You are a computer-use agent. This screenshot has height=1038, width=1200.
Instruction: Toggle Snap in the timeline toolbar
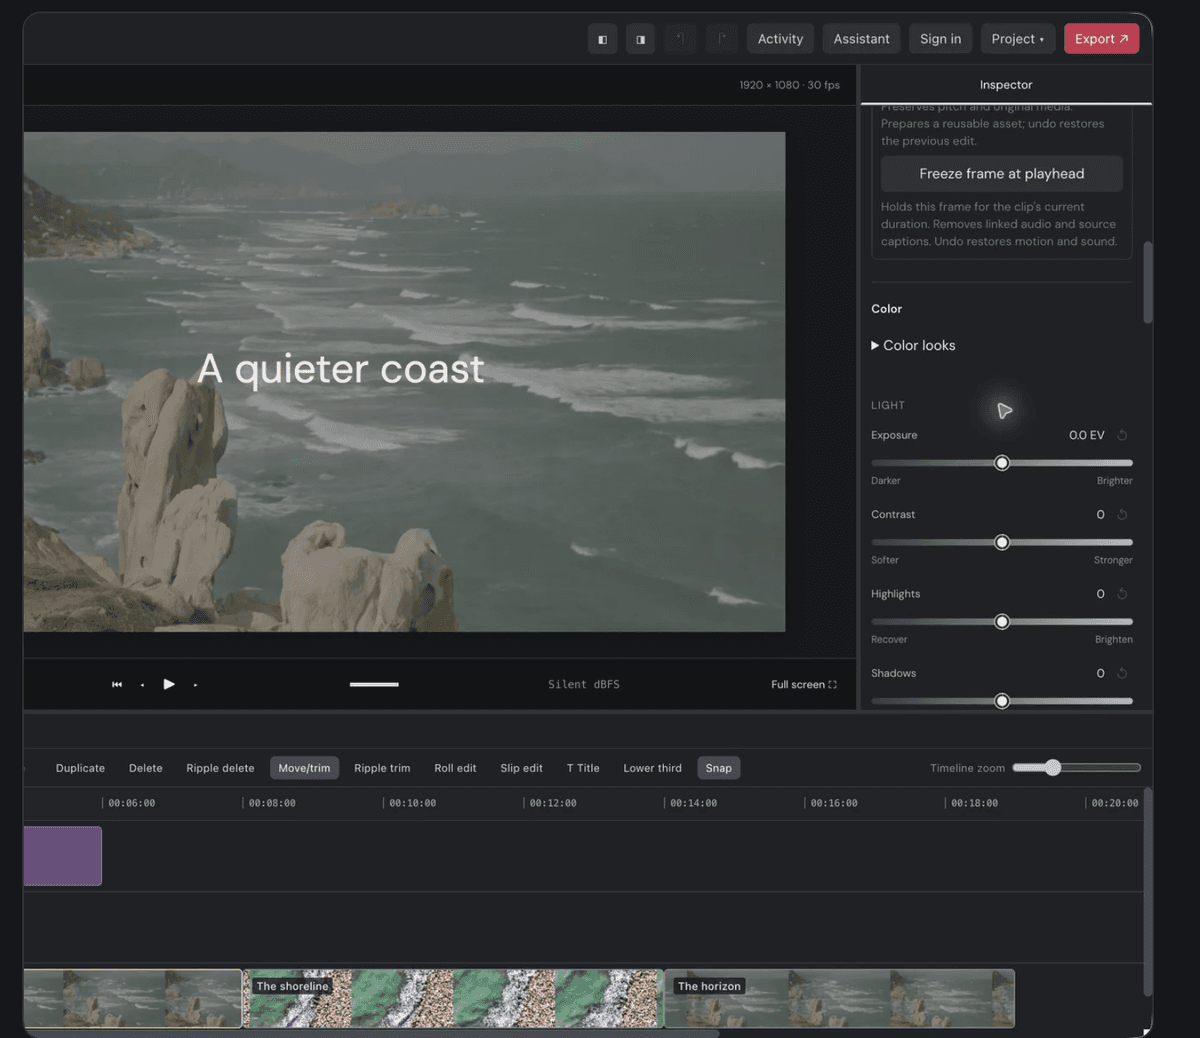click(718, 768)
